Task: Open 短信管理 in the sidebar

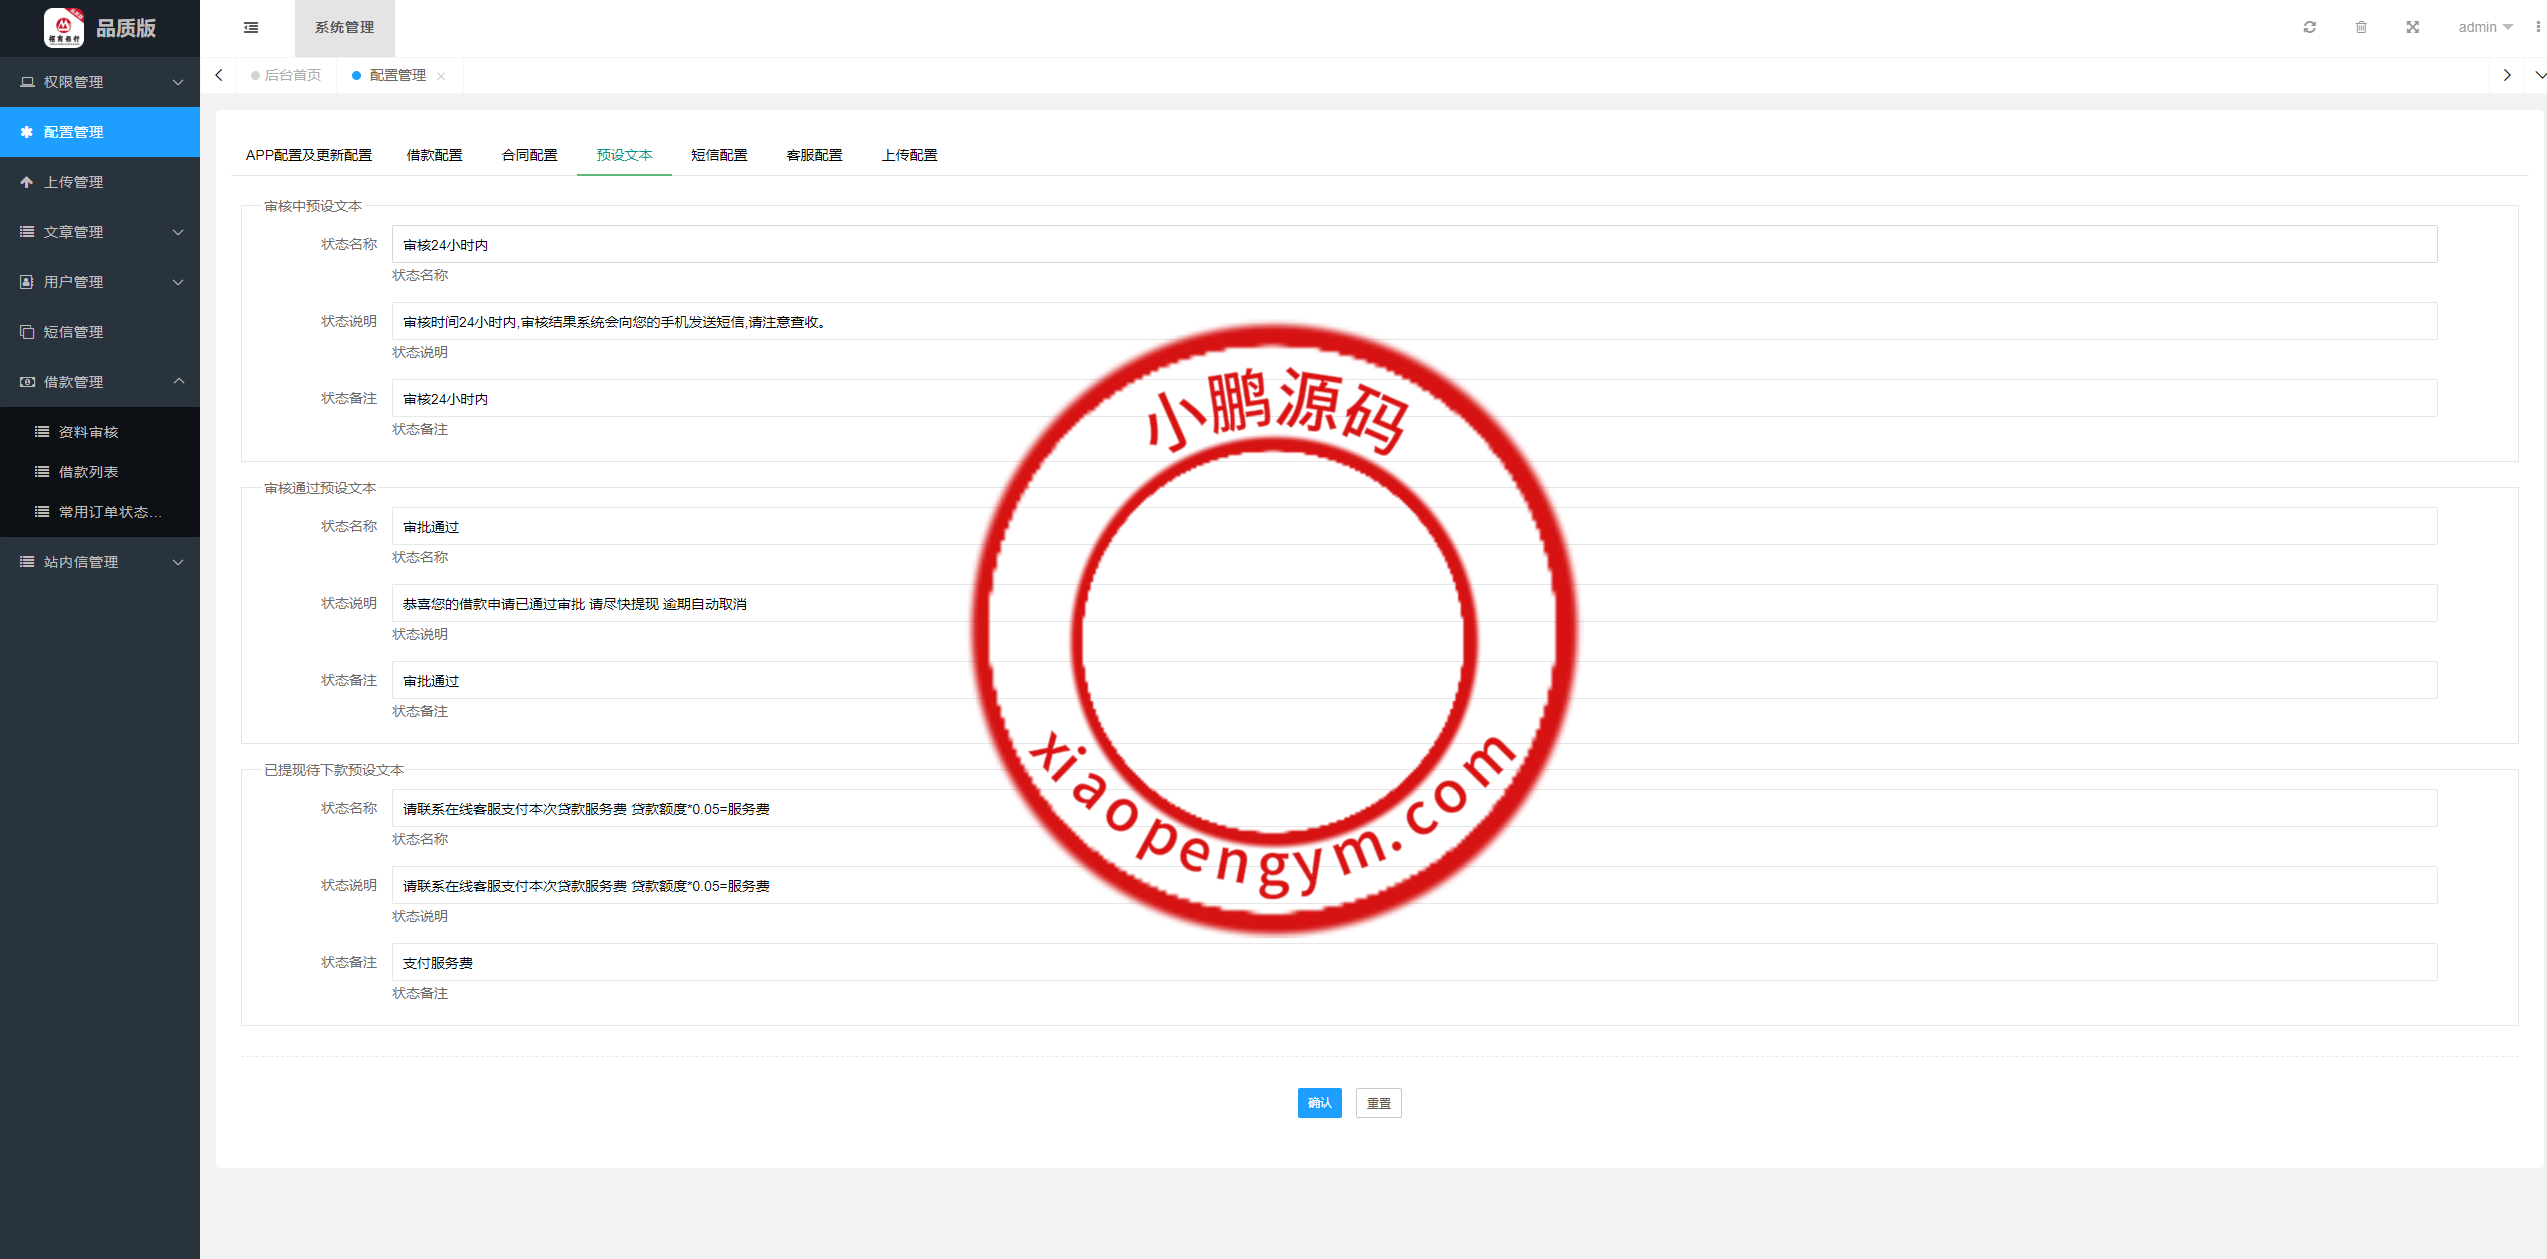Action: point(73,332)
